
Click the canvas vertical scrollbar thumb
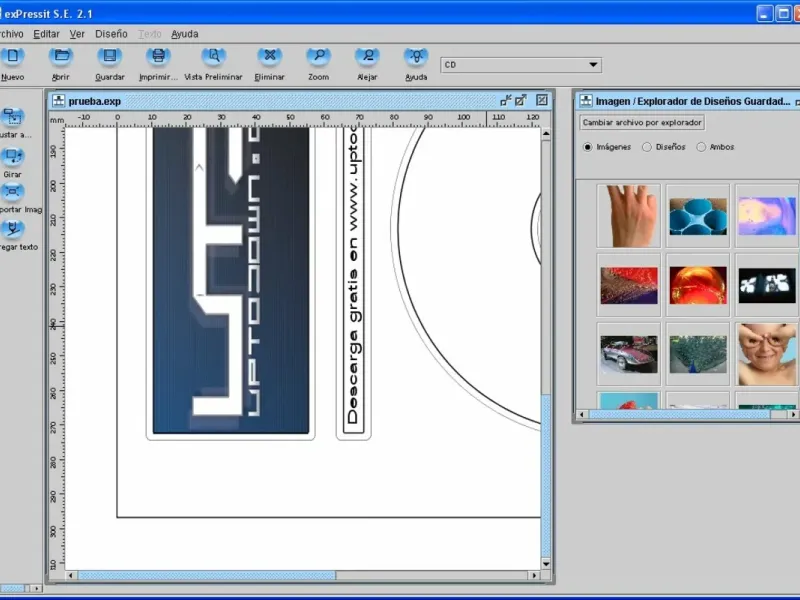546,476
